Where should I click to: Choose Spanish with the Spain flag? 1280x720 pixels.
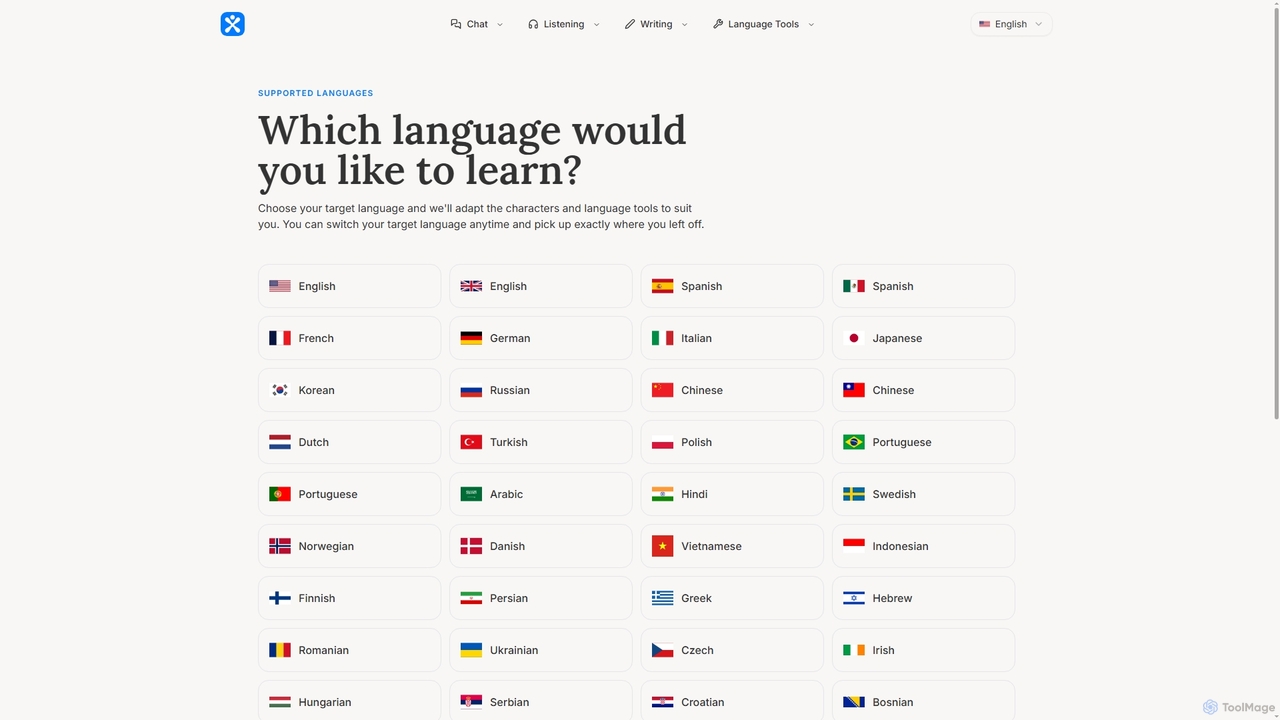732,286
